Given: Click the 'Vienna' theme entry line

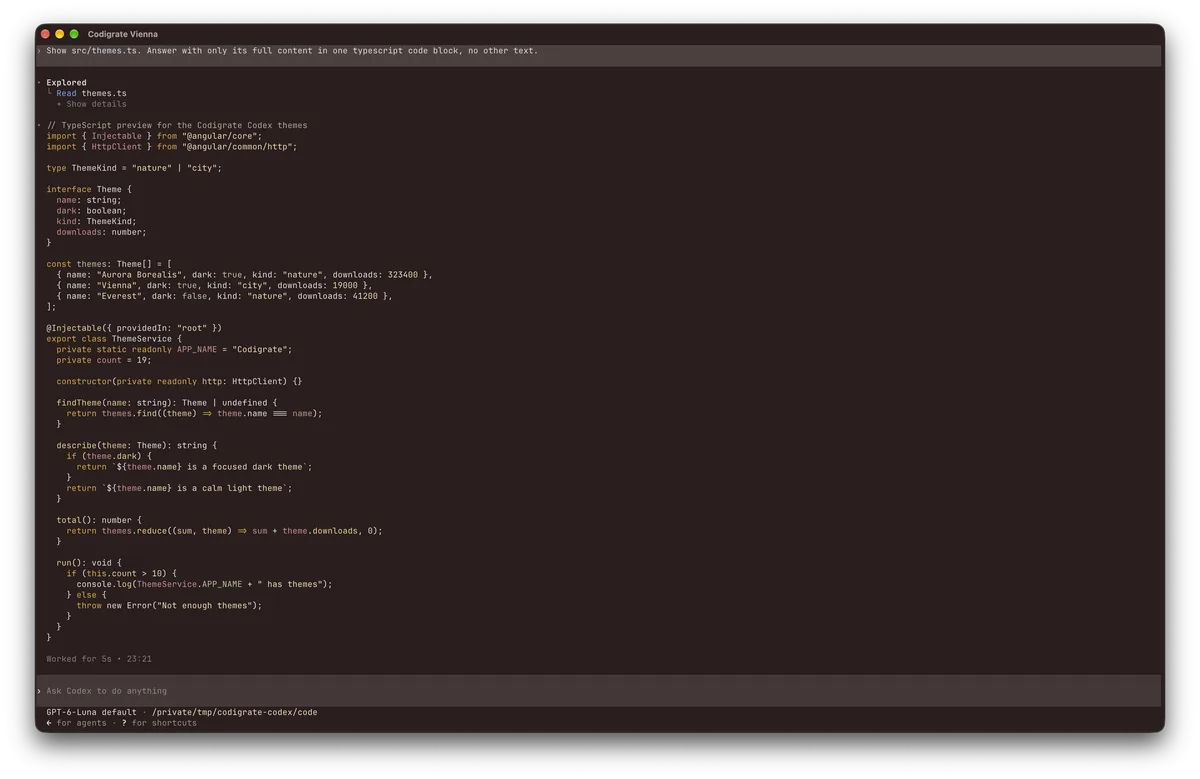Looking at the screenshot, I should 215,286.
